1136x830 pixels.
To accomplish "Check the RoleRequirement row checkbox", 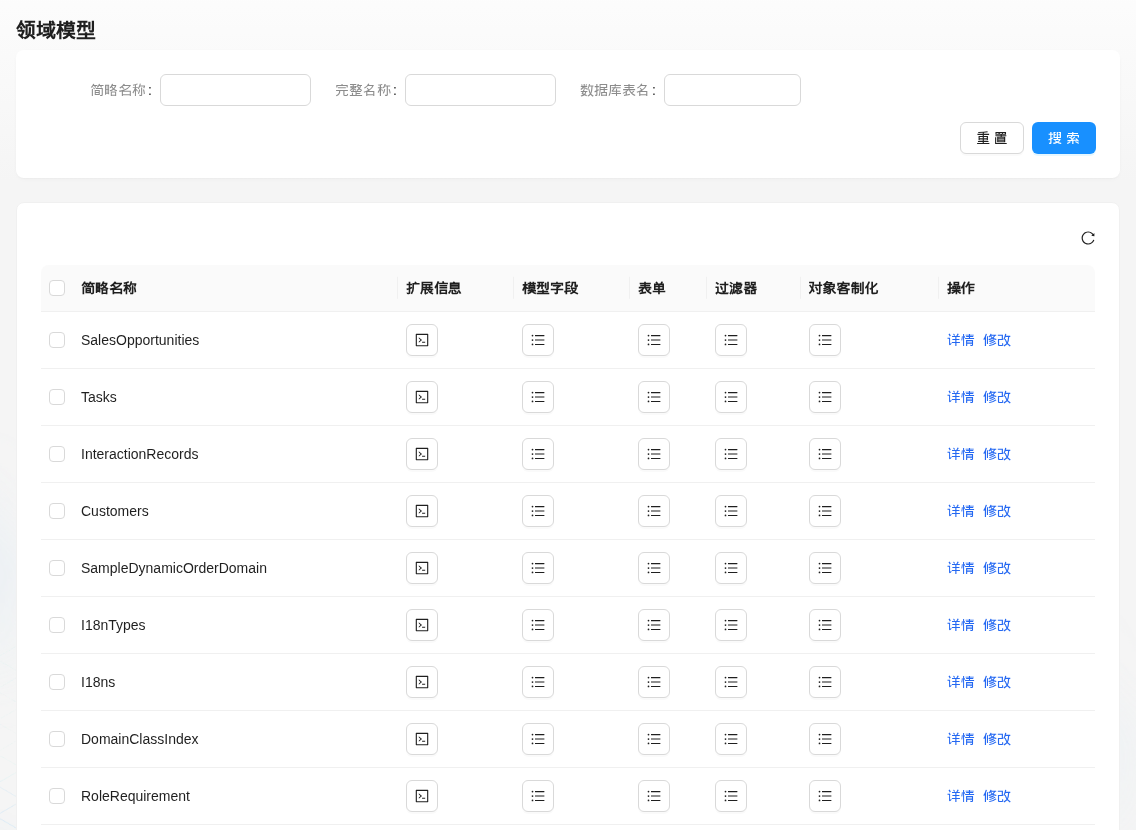I will click(x=57, y=796).
